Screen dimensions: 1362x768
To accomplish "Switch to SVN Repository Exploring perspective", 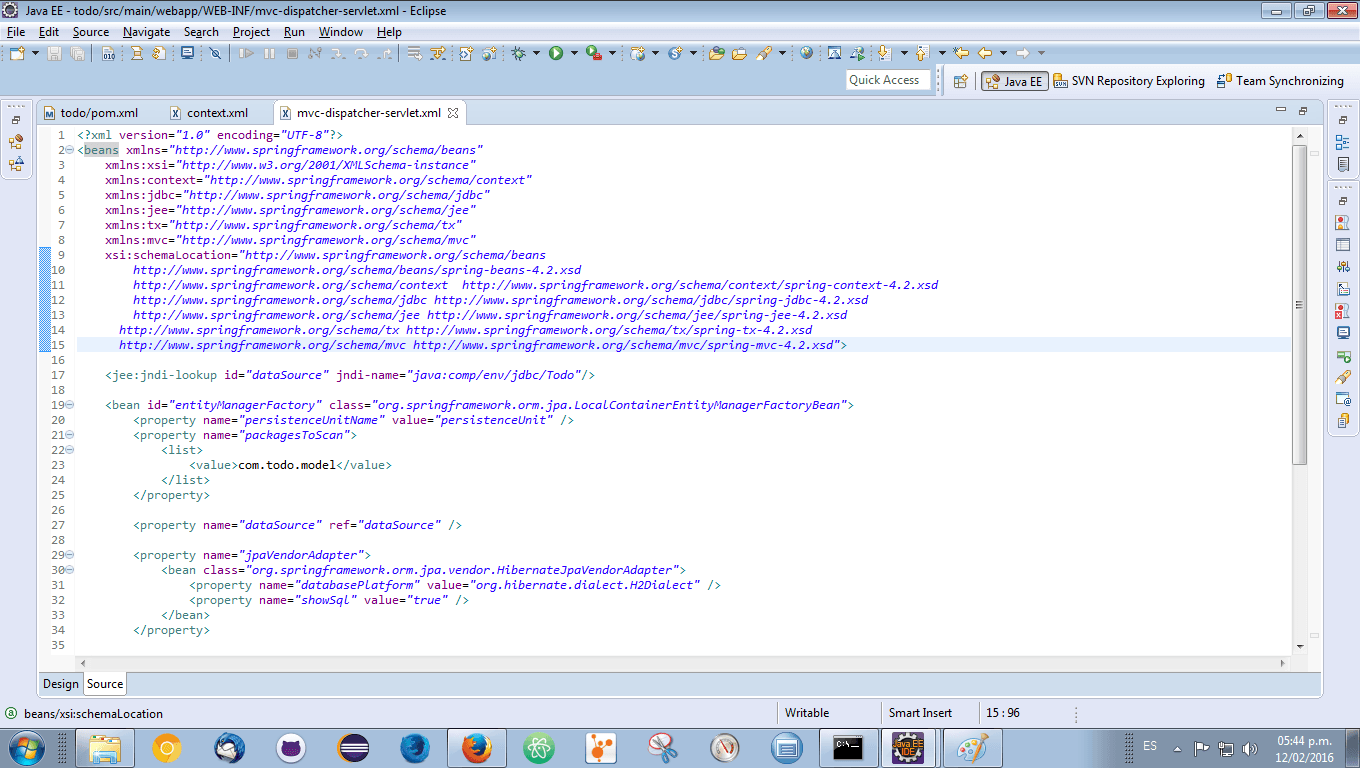I will [x=1129, y=81].
